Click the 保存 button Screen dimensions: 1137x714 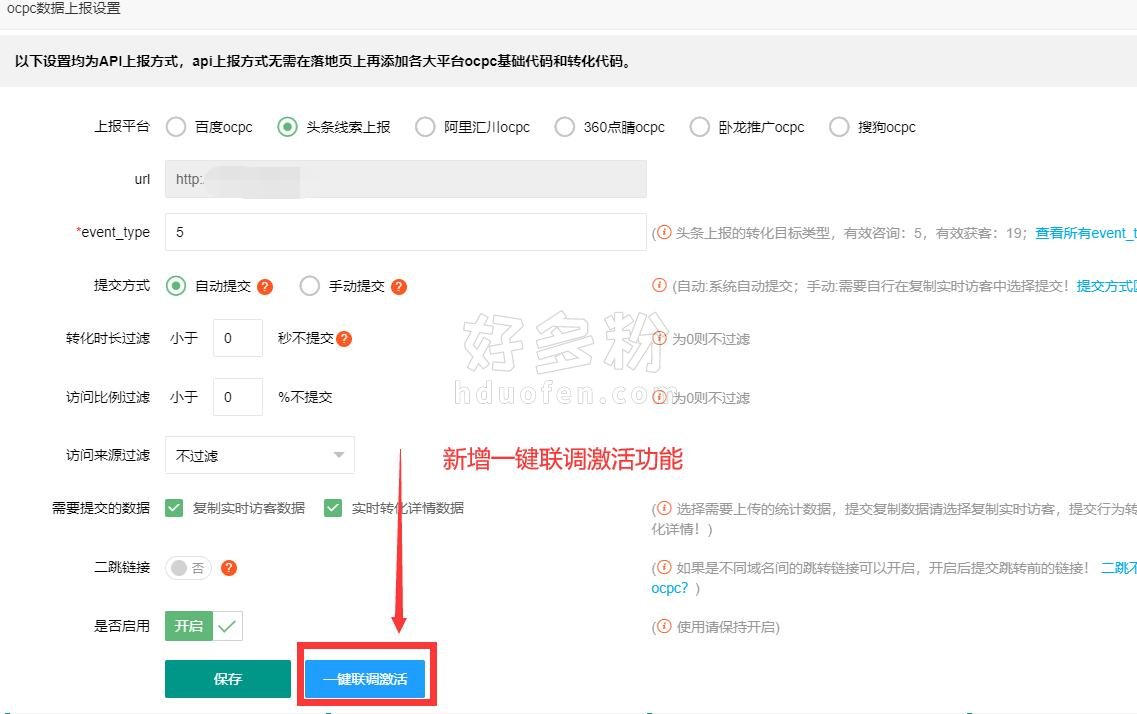[x=228, y=679]
